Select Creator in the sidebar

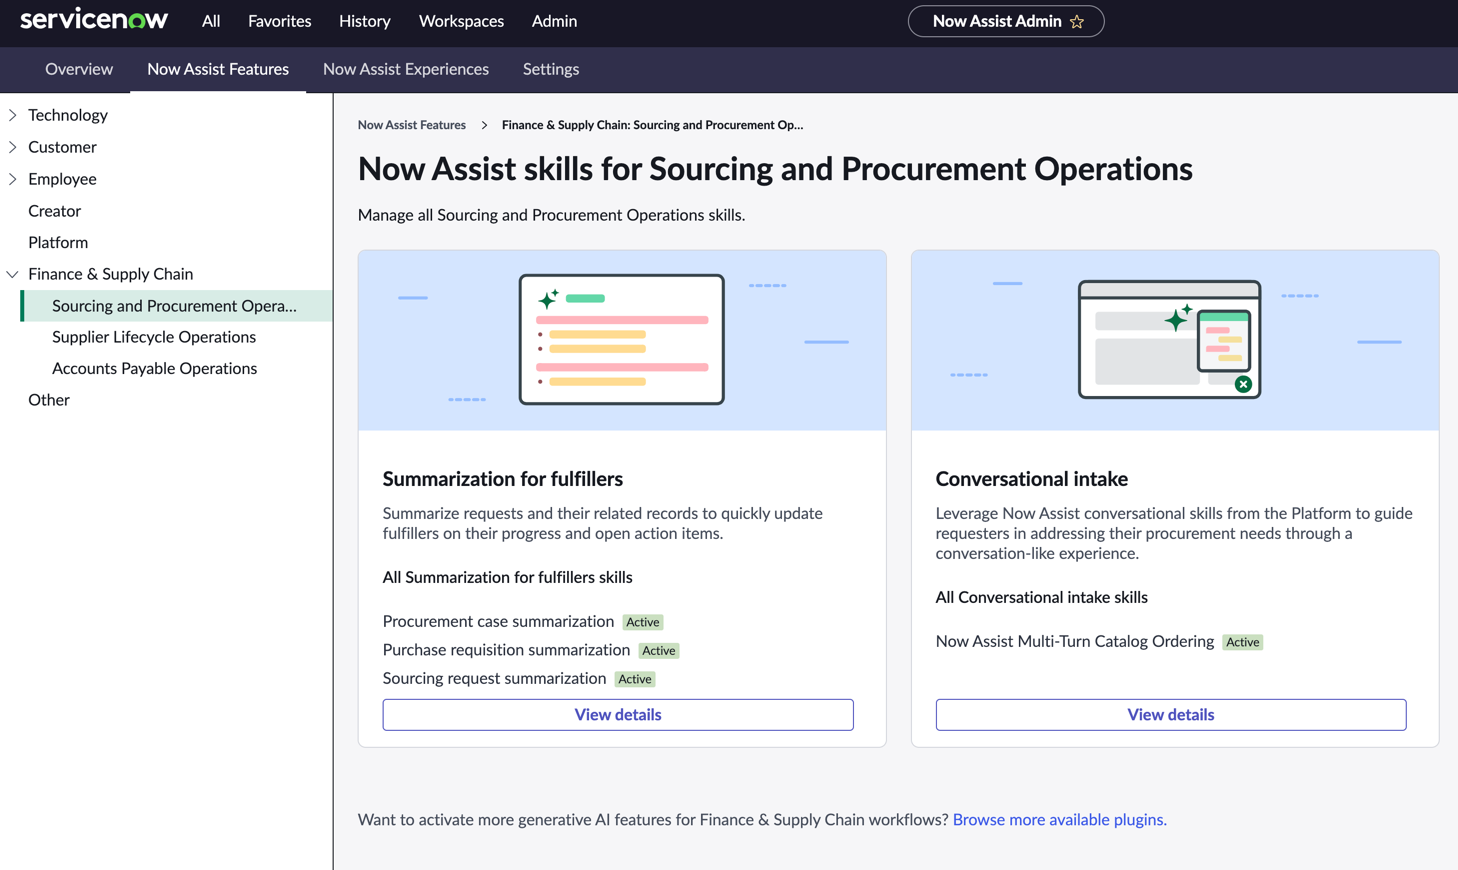click(x=54, y=211)
